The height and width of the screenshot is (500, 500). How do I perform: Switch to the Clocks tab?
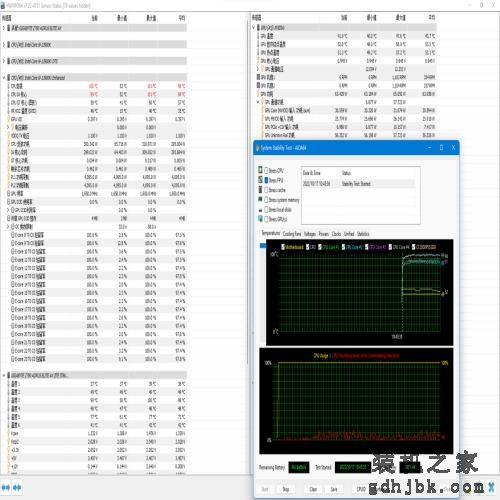(336, 234)
